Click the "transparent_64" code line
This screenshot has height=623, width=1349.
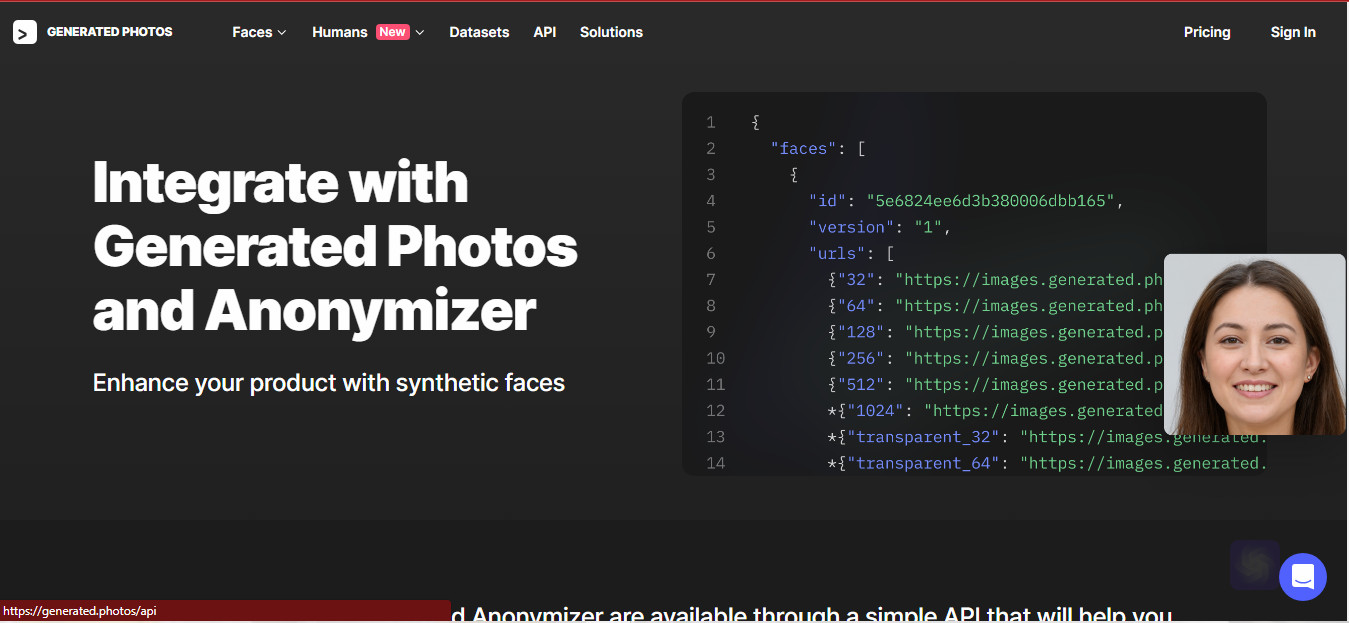coord(1047,463)
